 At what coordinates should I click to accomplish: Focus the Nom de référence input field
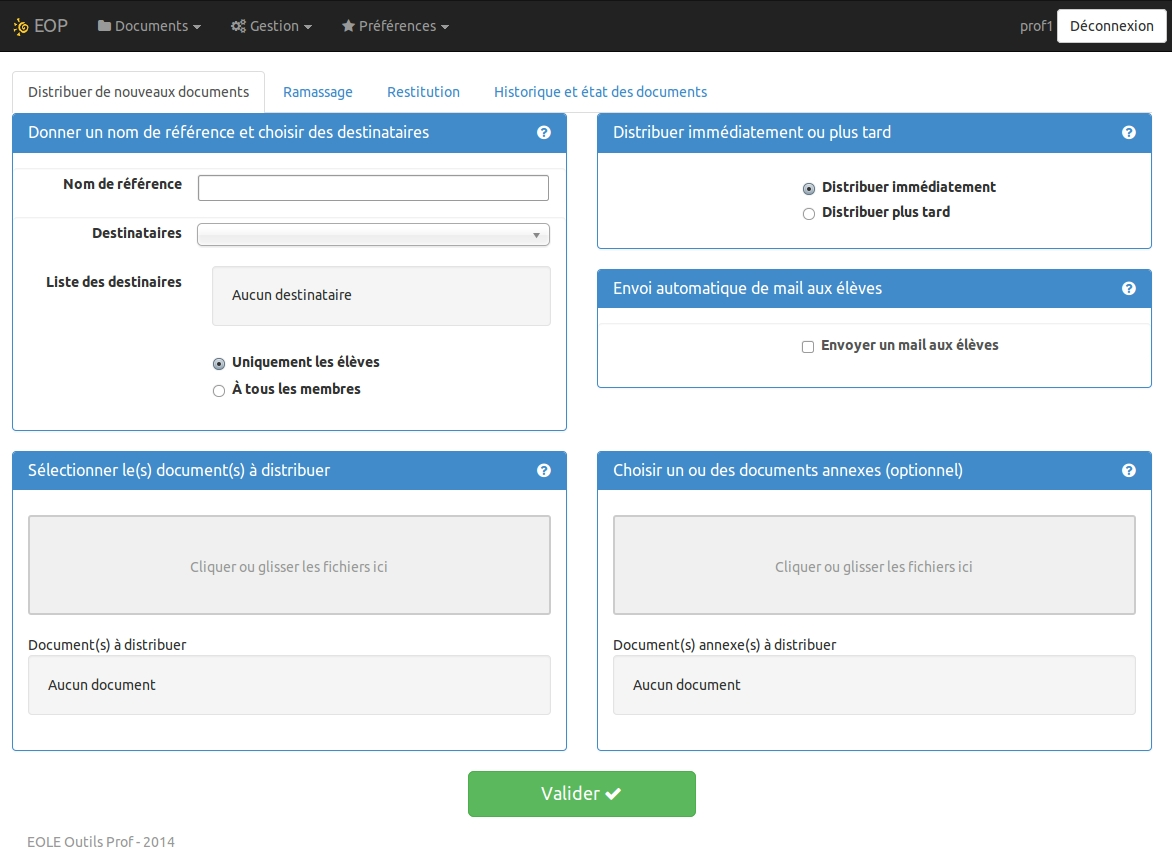373,188
